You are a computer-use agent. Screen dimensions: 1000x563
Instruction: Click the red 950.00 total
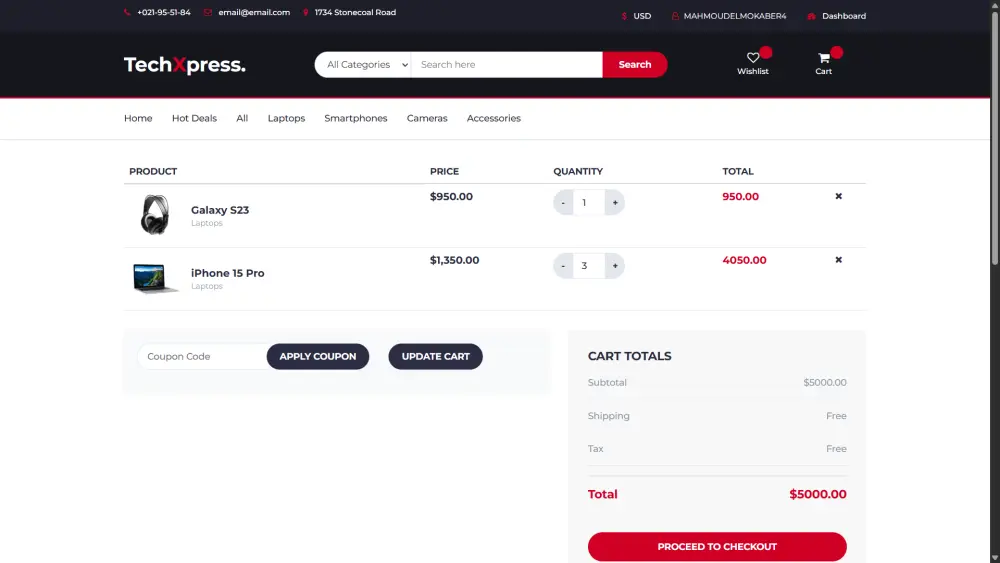740,196
